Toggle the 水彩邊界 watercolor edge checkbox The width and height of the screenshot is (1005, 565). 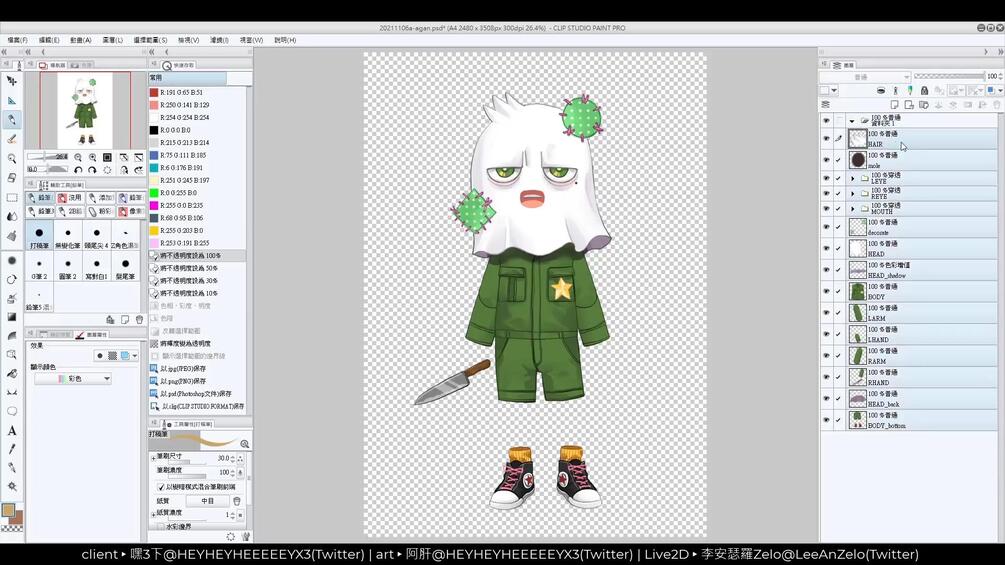(x=161, y=527)
